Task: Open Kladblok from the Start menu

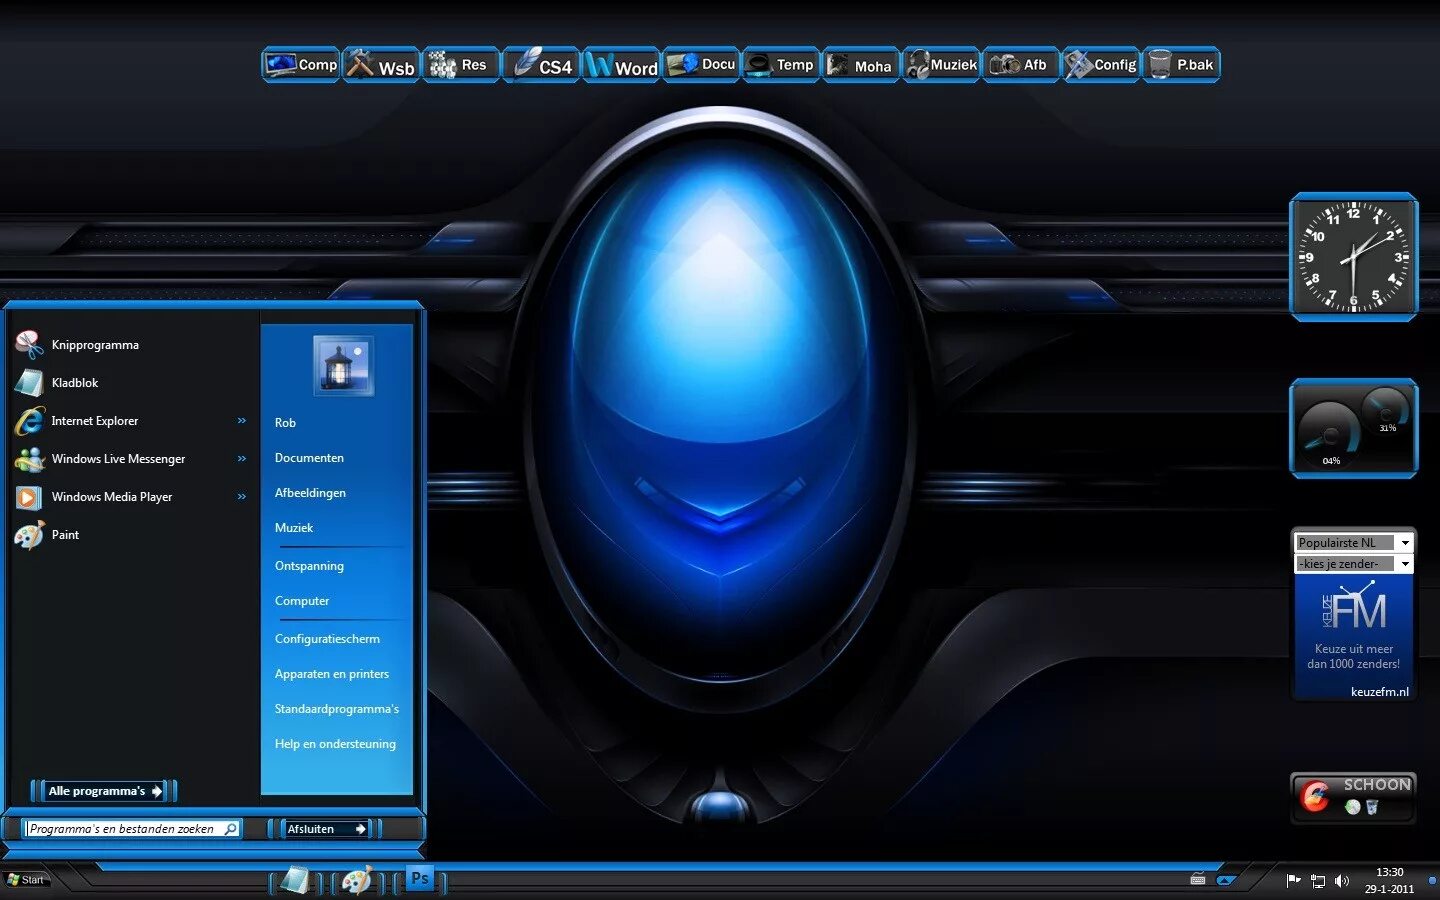Action: 130,383
